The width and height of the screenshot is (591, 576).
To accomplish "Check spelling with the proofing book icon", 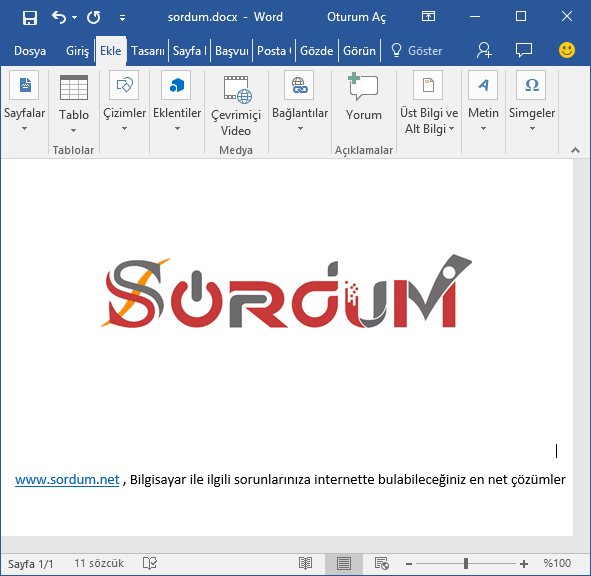I will (x=150, y=563).
